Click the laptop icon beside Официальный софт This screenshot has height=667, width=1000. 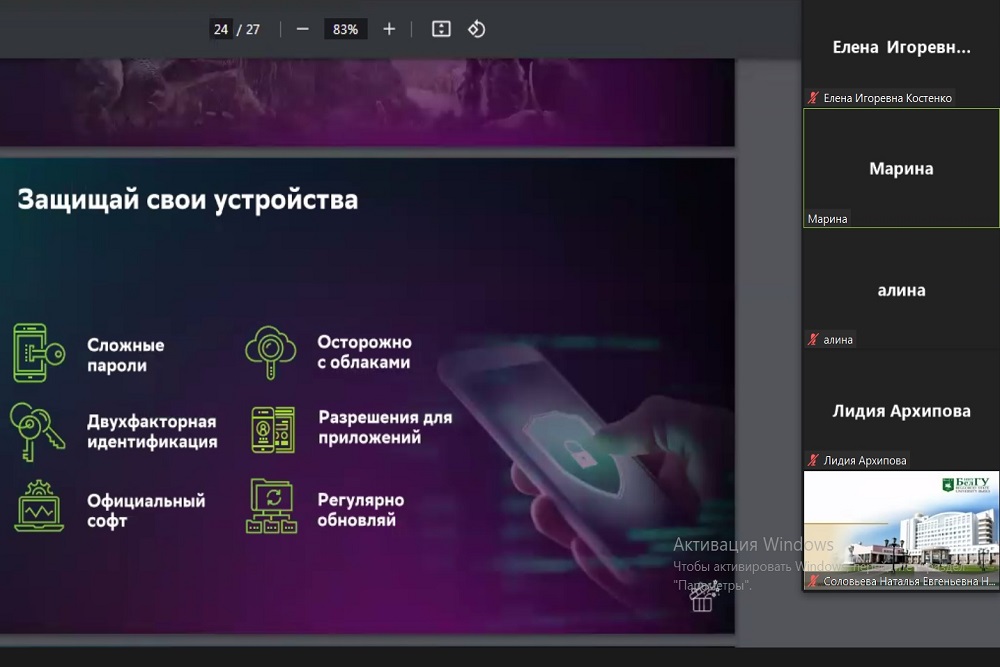[x=38, y=507]
